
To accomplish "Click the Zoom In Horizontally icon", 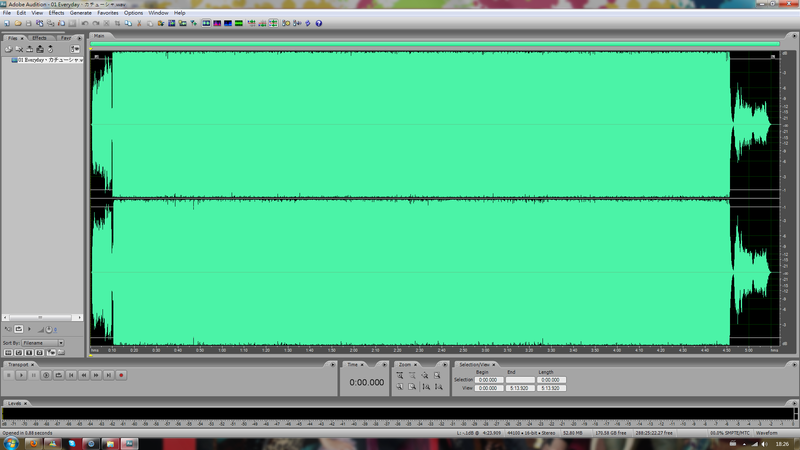I will 401,375.
